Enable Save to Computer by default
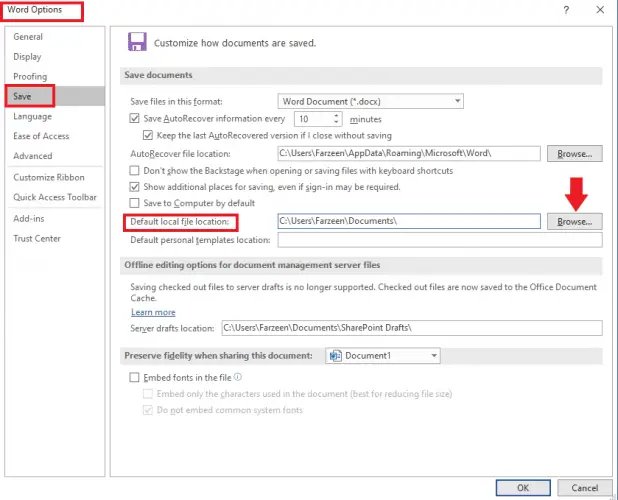618x500 pixels. tap(134, 203)
